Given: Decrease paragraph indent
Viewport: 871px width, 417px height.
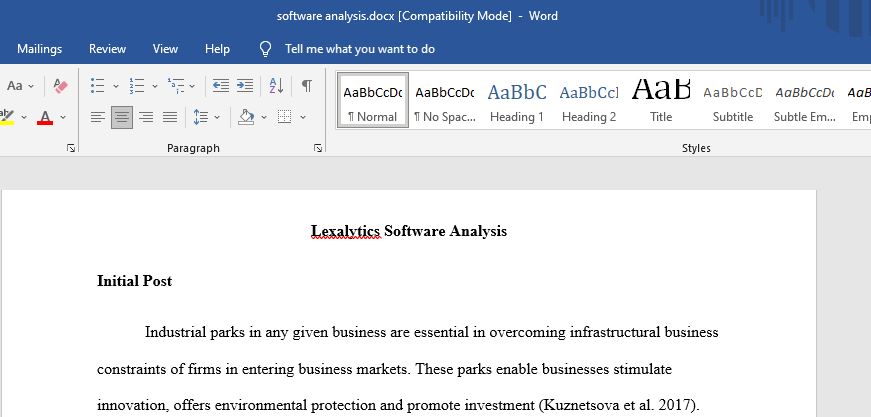Looking at the screenshot, I should [x=221, y=86].
